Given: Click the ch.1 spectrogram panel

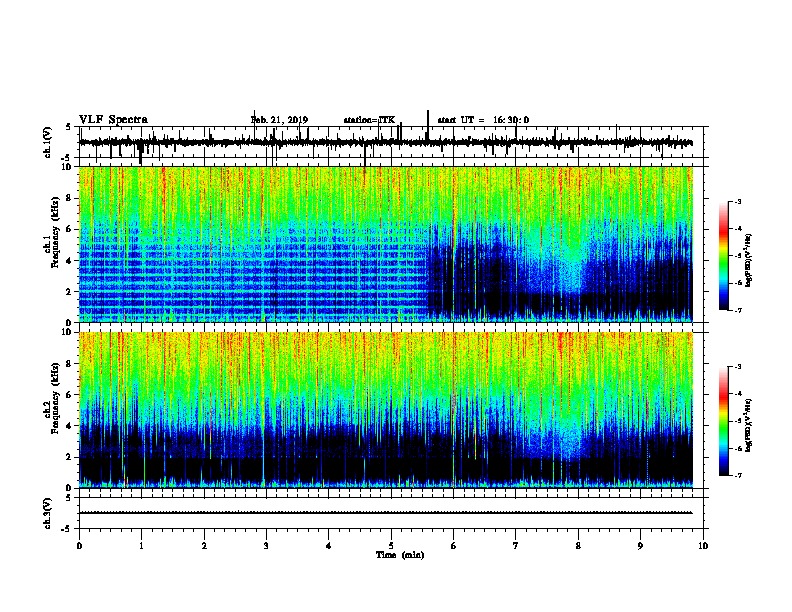Looking at the screenshot, I should coord(385,244).
